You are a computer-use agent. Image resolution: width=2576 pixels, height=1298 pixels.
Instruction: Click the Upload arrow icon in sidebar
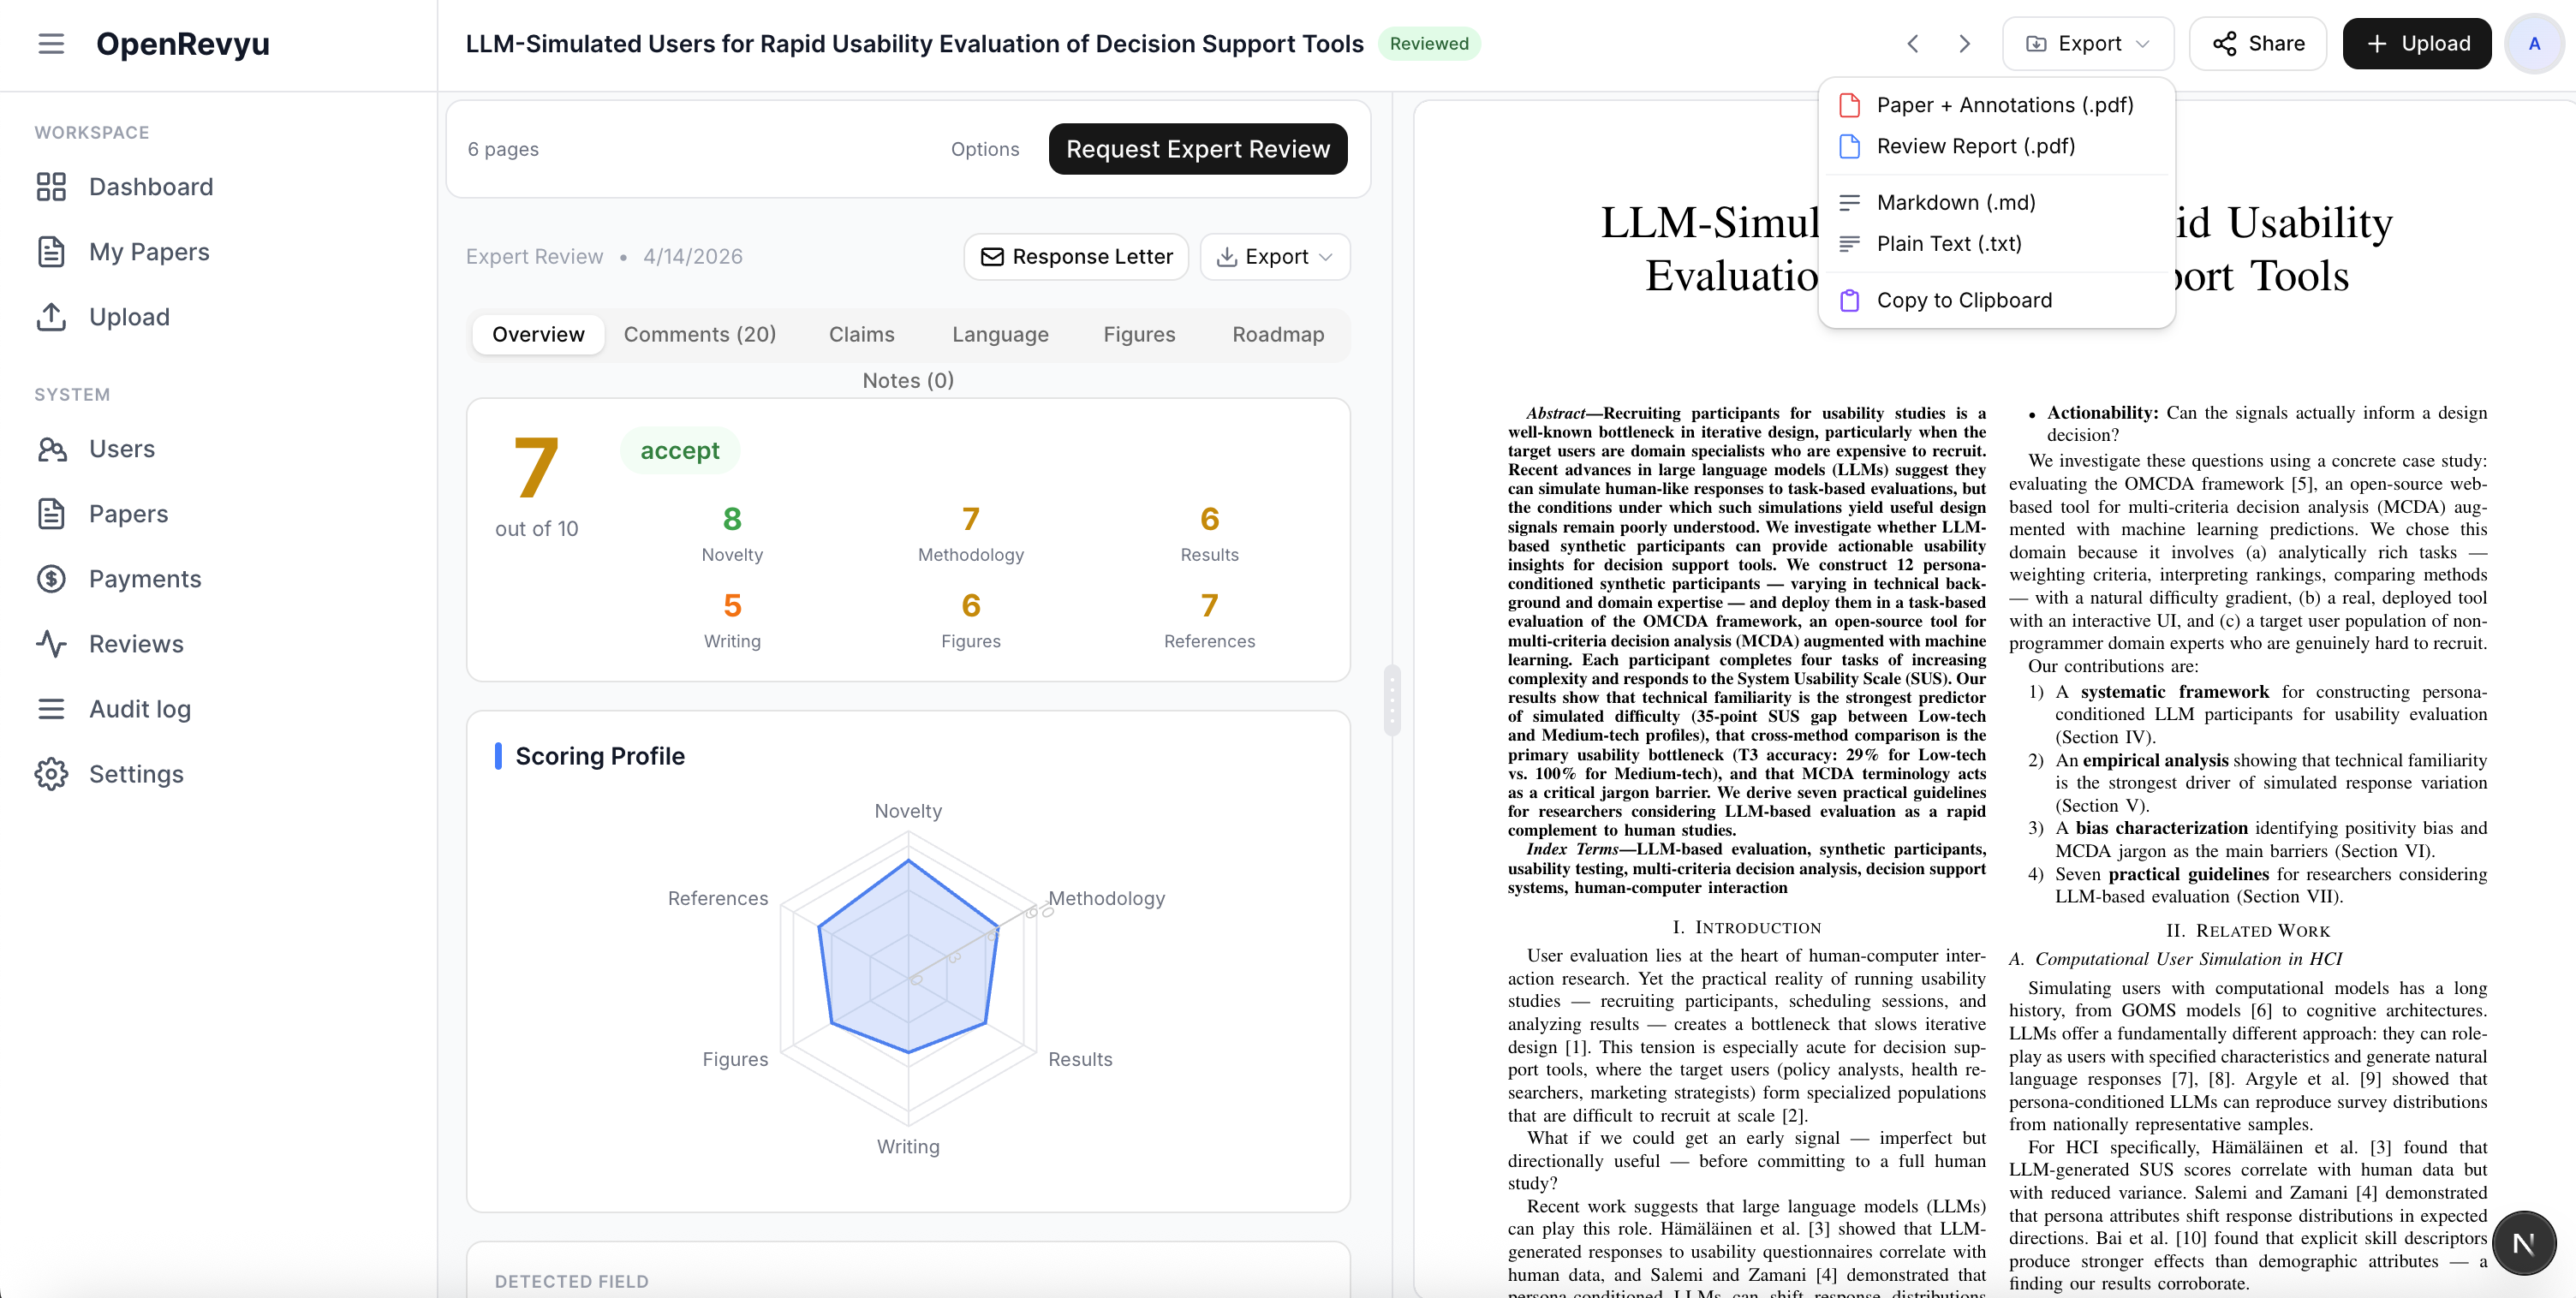click(x=51, y=317)
